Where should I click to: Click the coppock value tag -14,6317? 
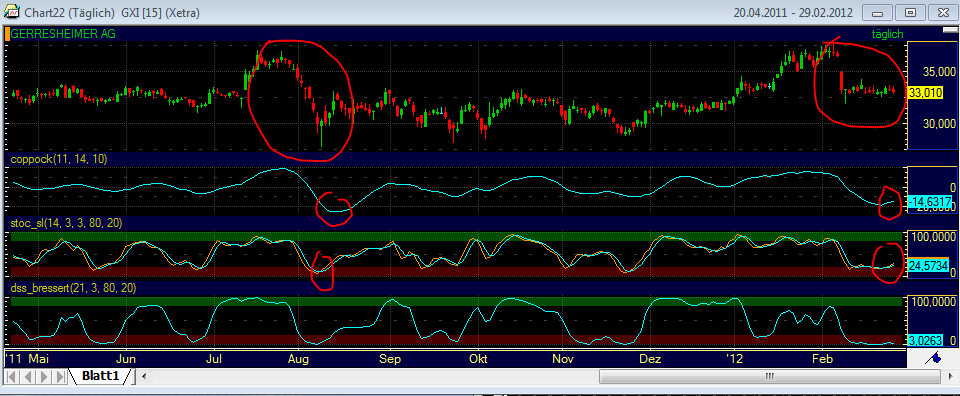929,201
